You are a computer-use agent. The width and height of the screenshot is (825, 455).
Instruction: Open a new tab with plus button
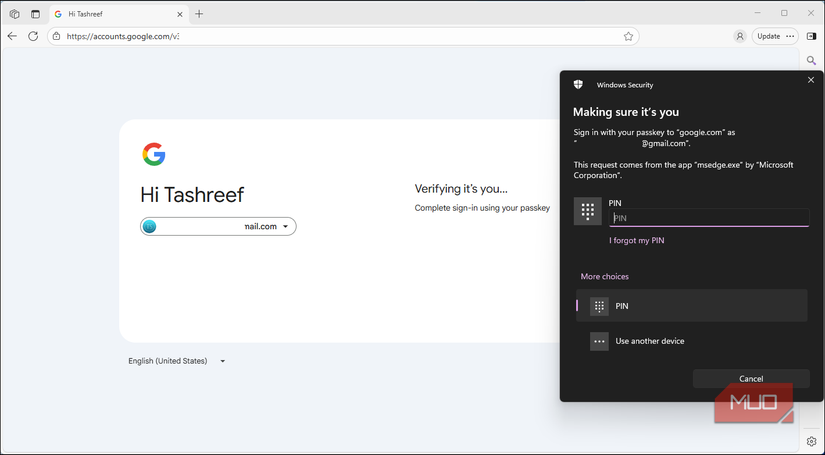pyautogui.click(x=199, y=14)
